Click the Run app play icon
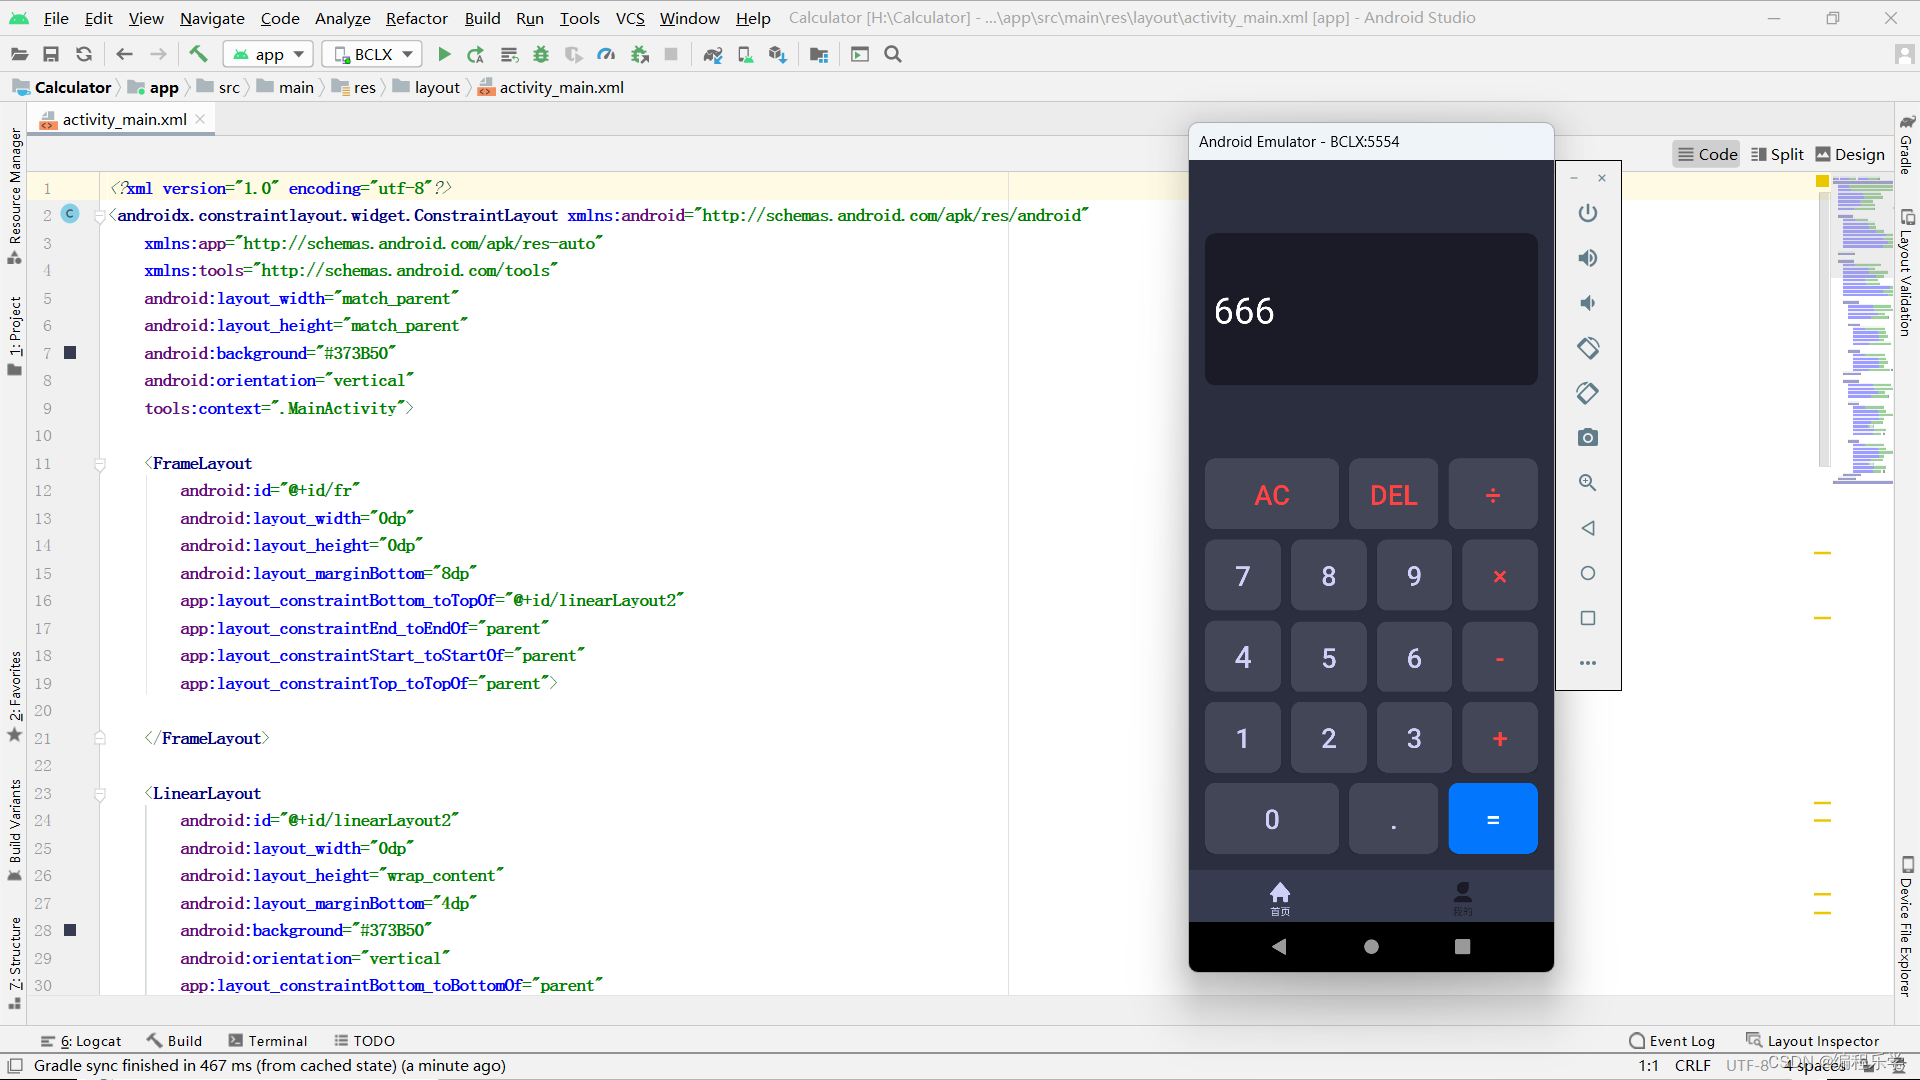Screen dimensions: 1920x1080 (x=445, y=55)
